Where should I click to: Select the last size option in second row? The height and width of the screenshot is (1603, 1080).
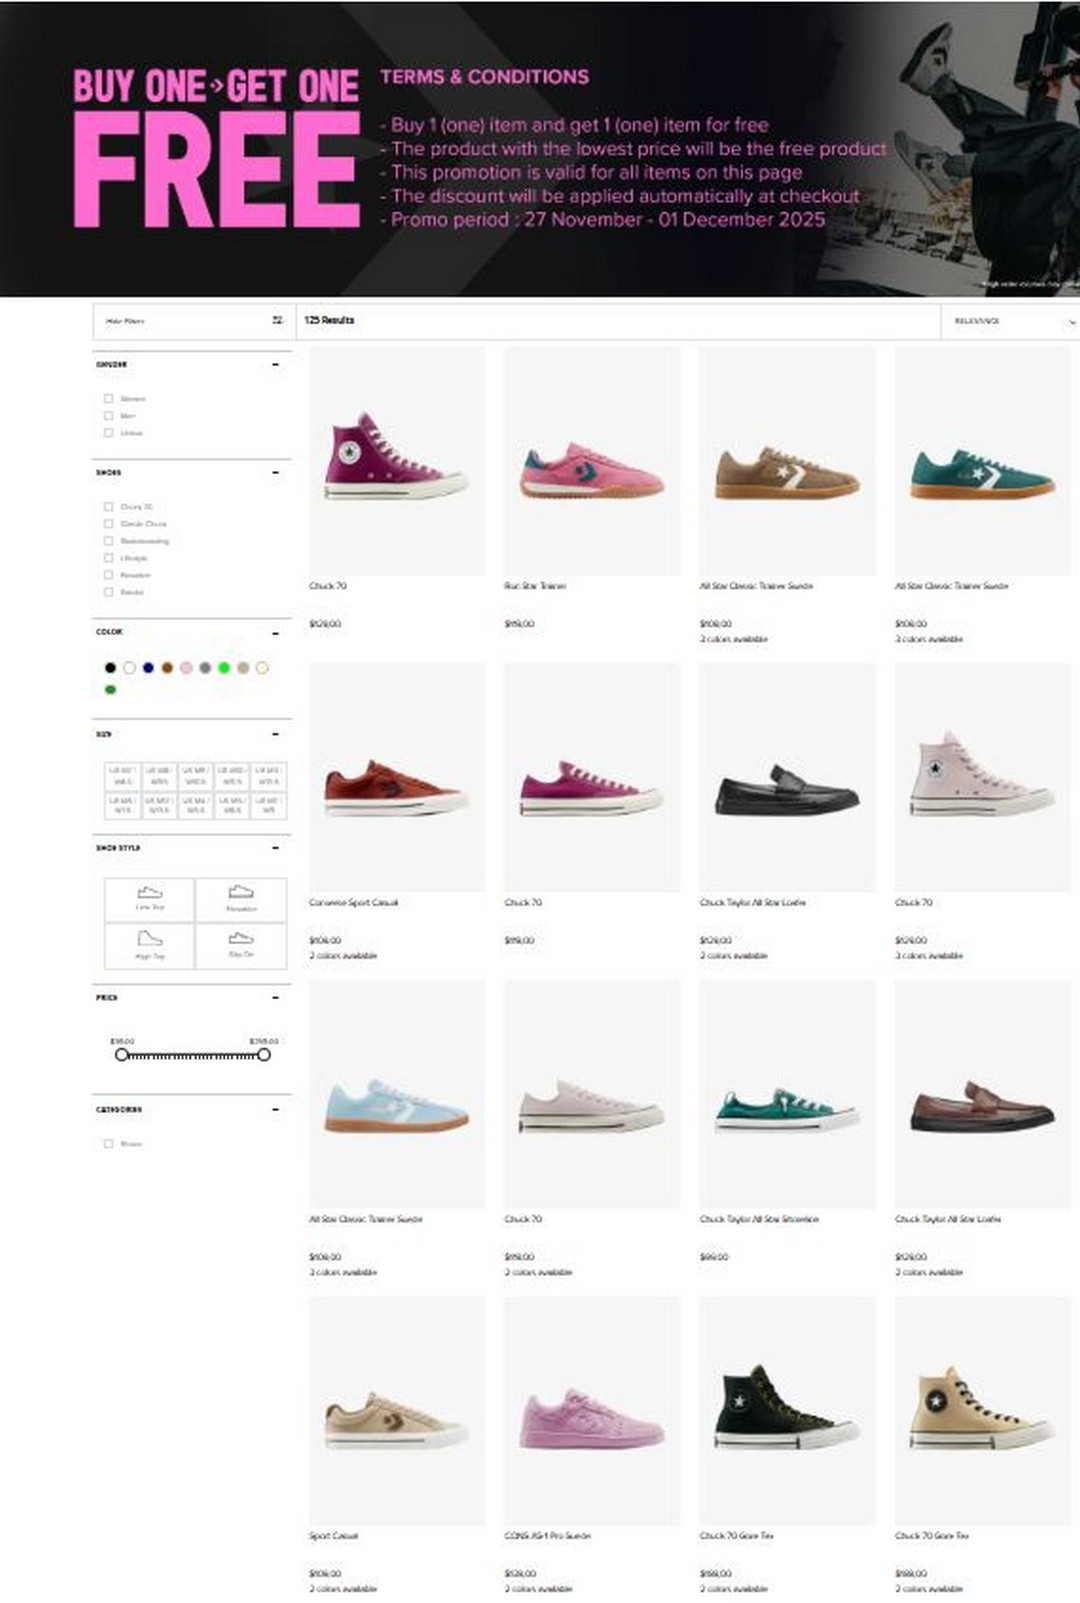268,805
